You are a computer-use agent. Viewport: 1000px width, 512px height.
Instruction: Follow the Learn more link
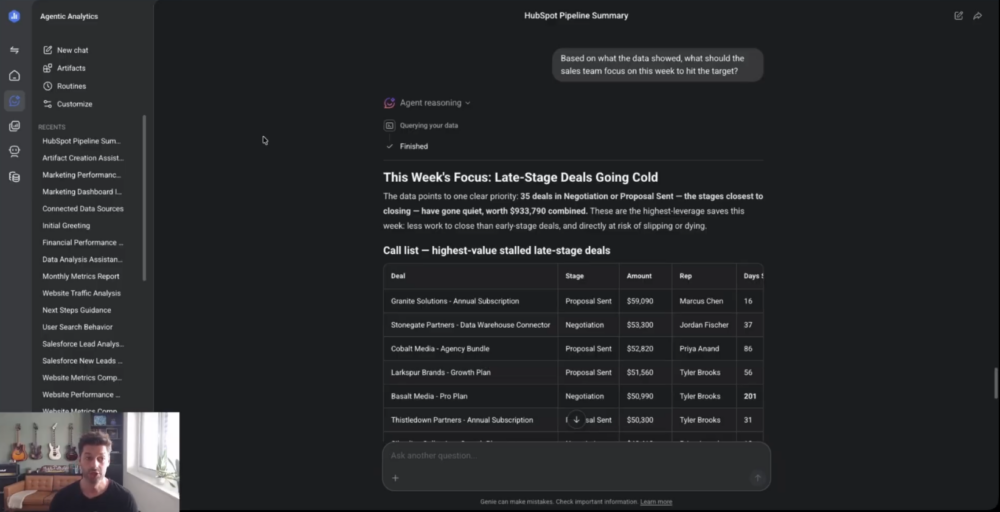point(656,502)
